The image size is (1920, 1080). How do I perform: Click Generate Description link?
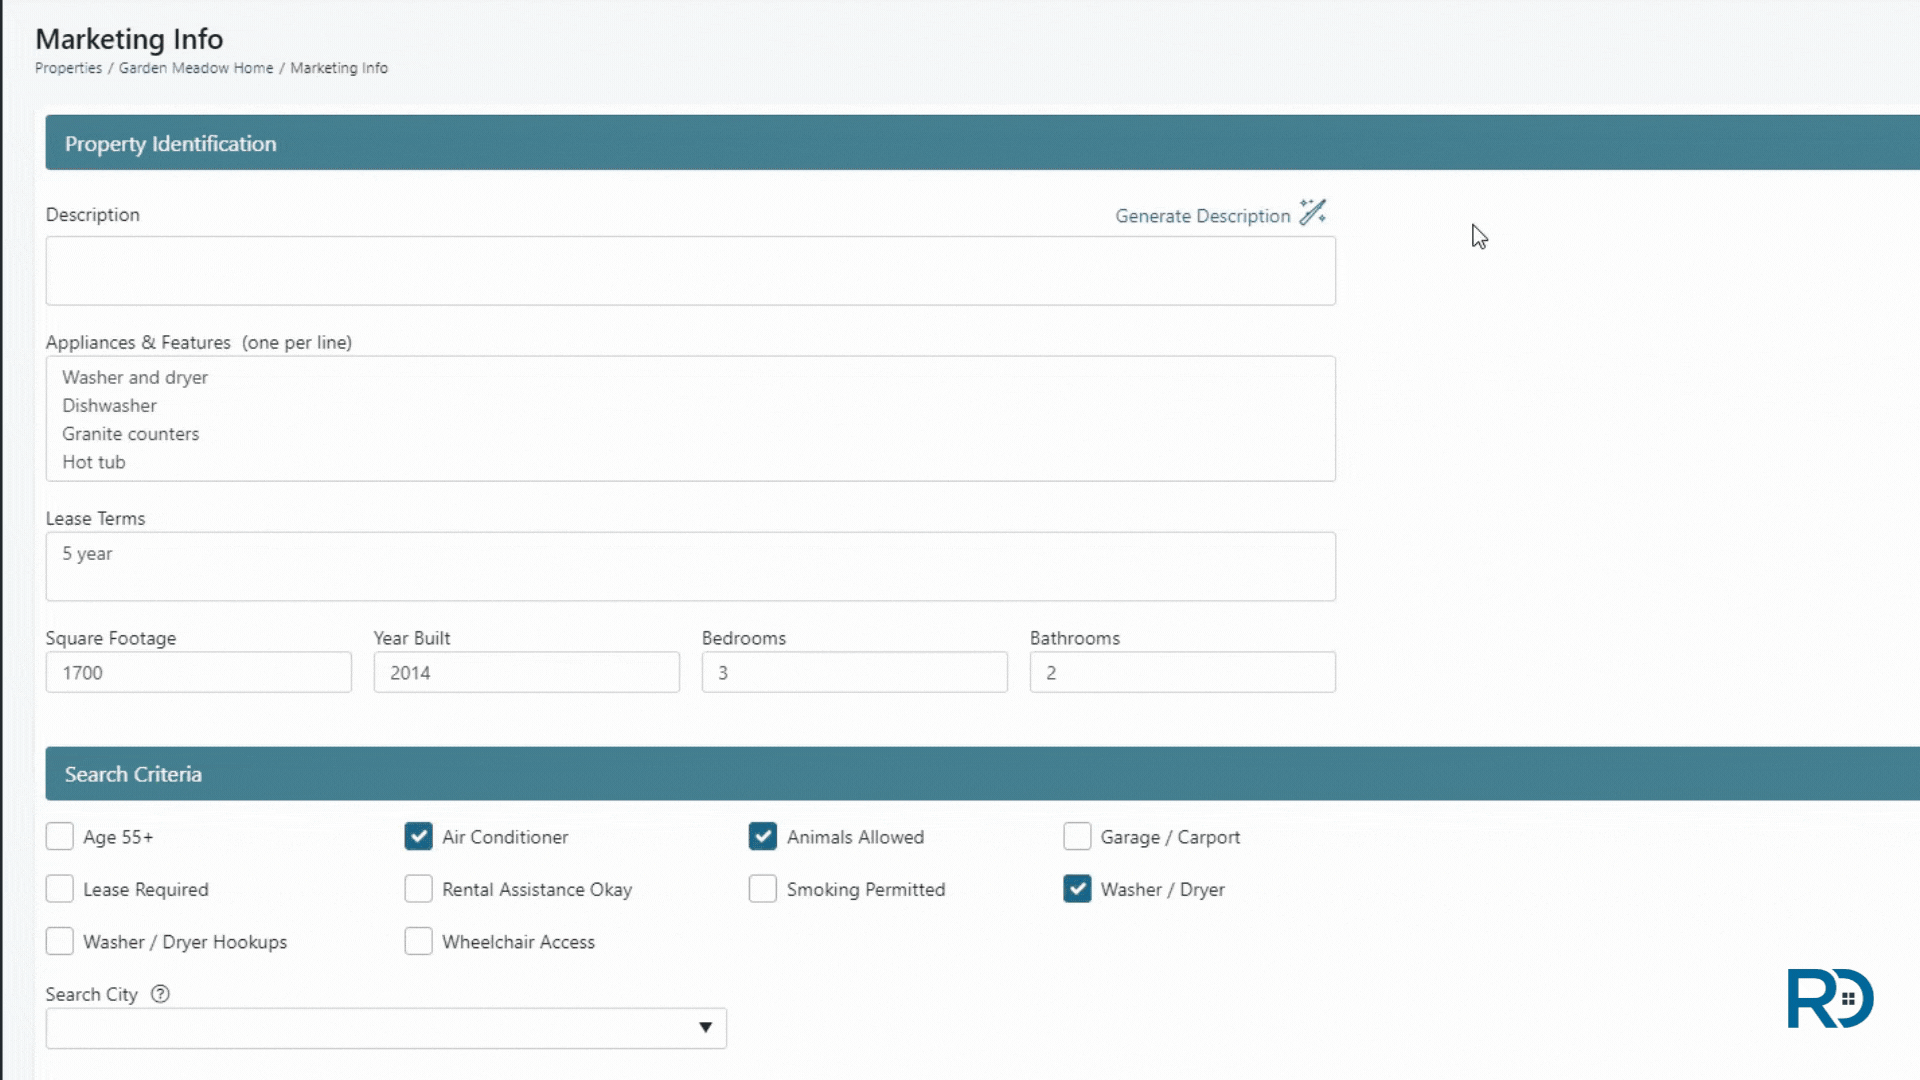click(1202, 216)
